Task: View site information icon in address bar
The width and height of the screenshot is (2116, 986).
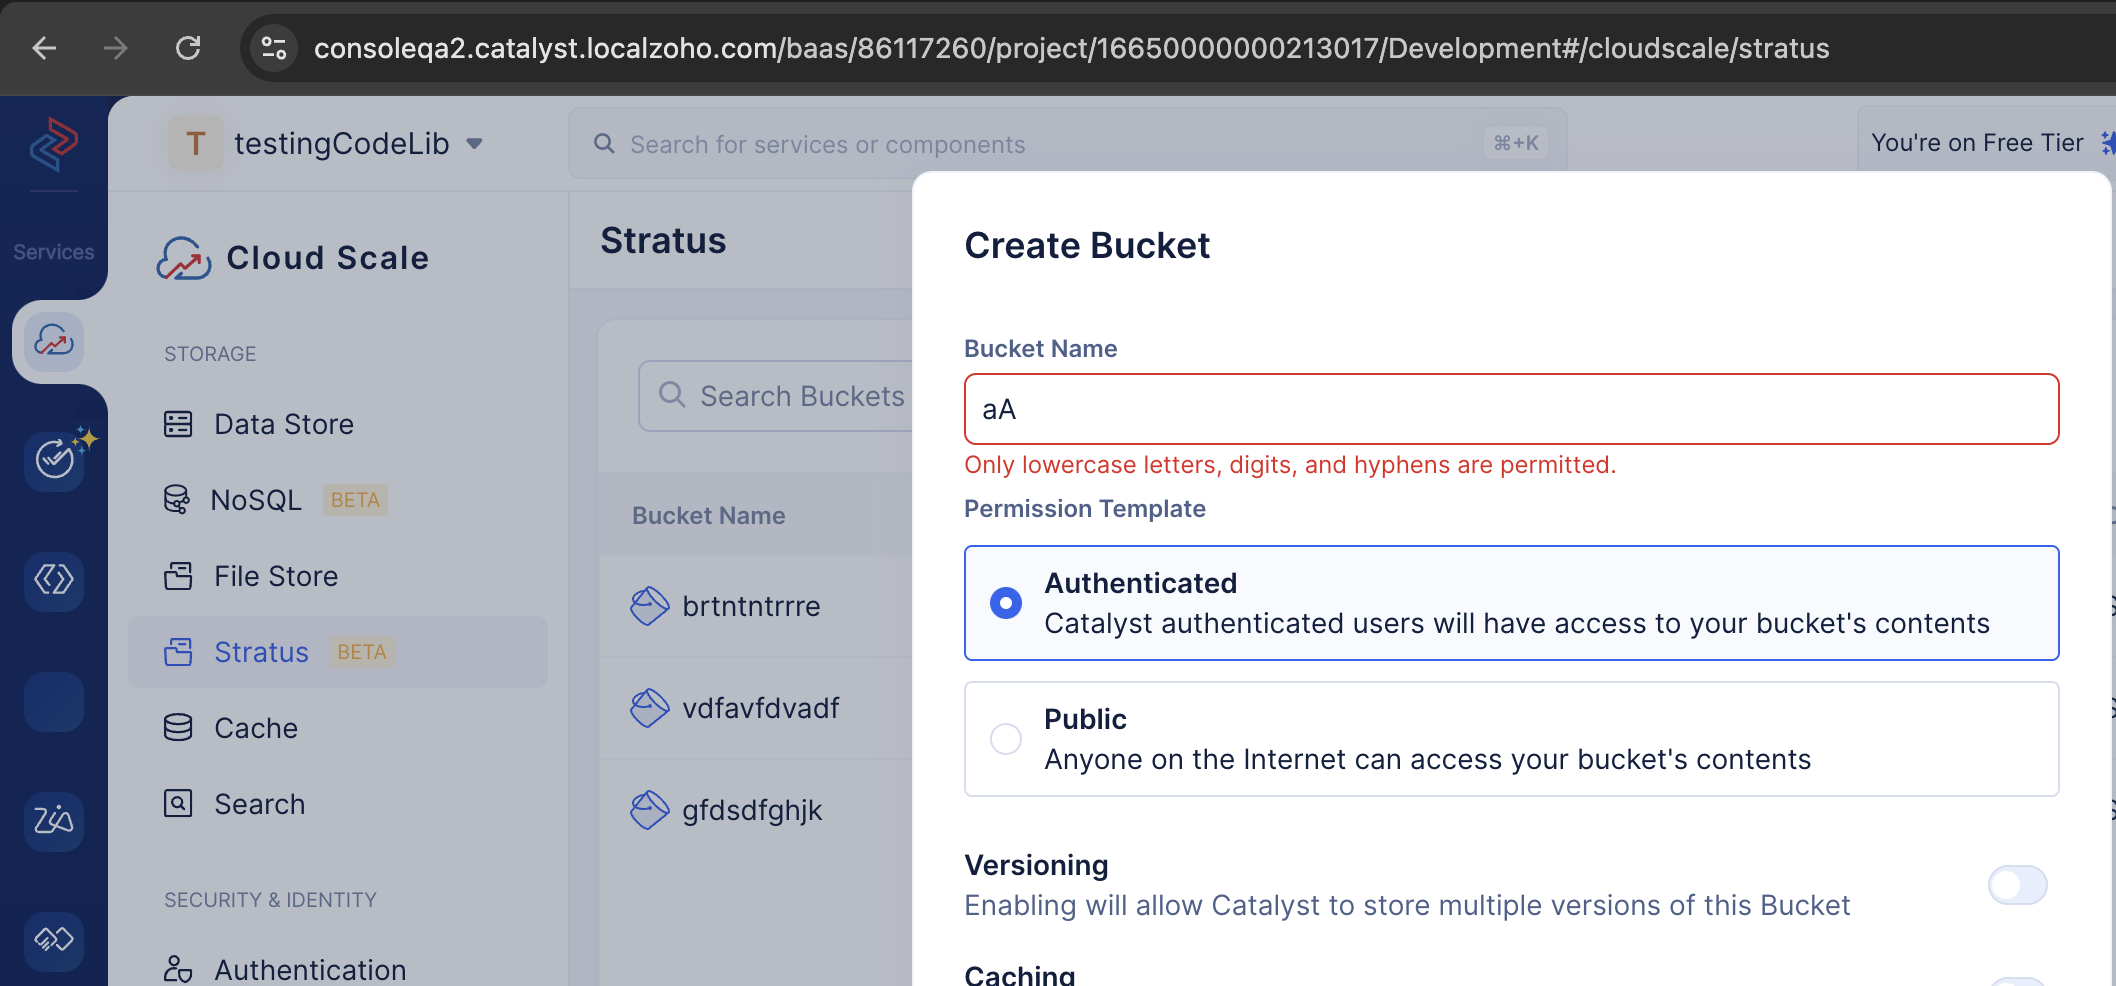Action: point(273,48)
